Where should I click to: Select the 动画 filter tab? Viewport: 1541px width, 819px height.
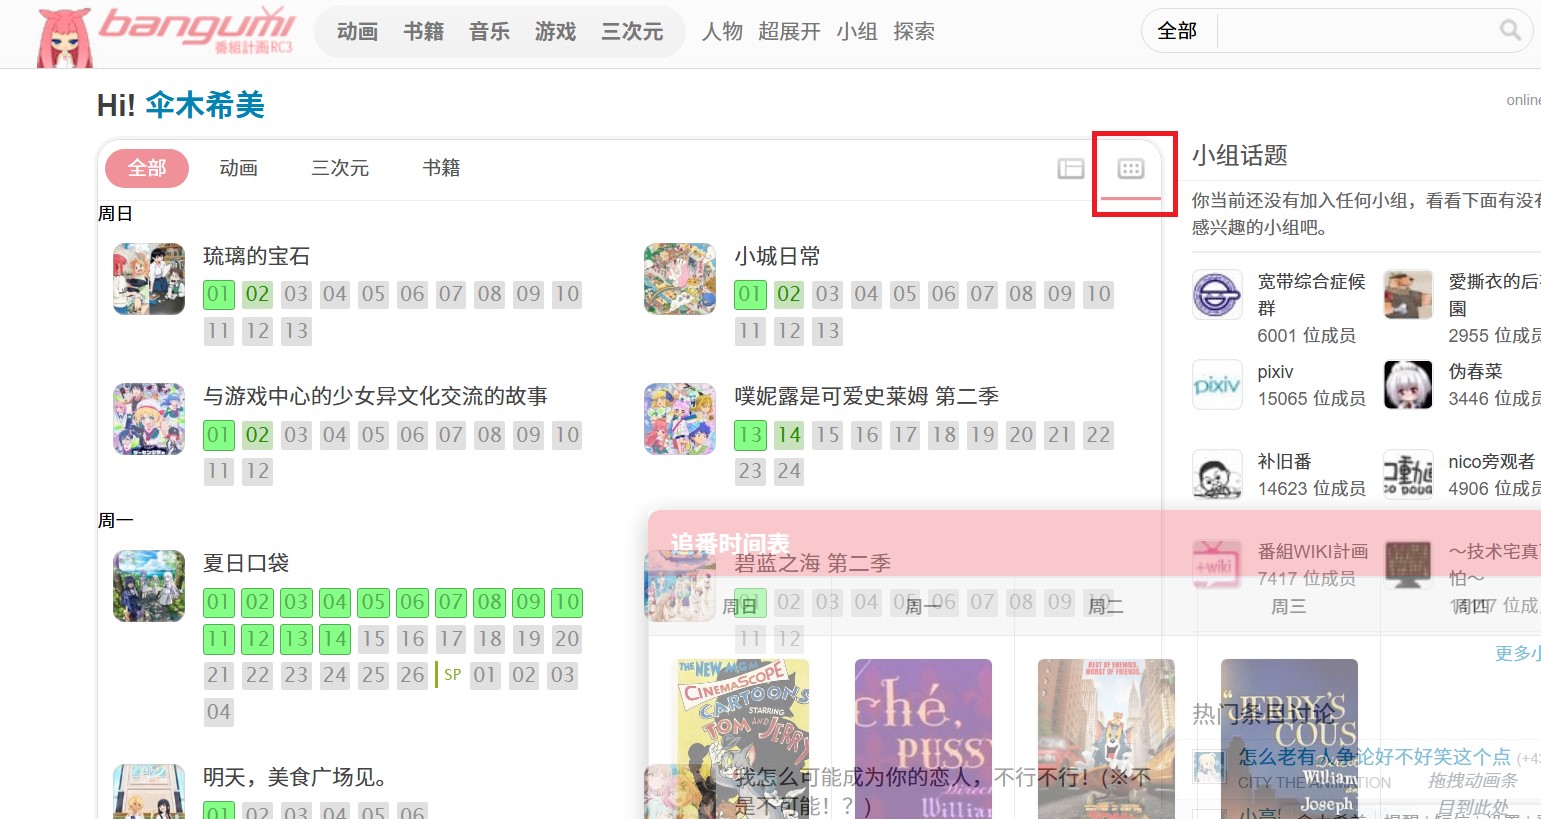239,168
